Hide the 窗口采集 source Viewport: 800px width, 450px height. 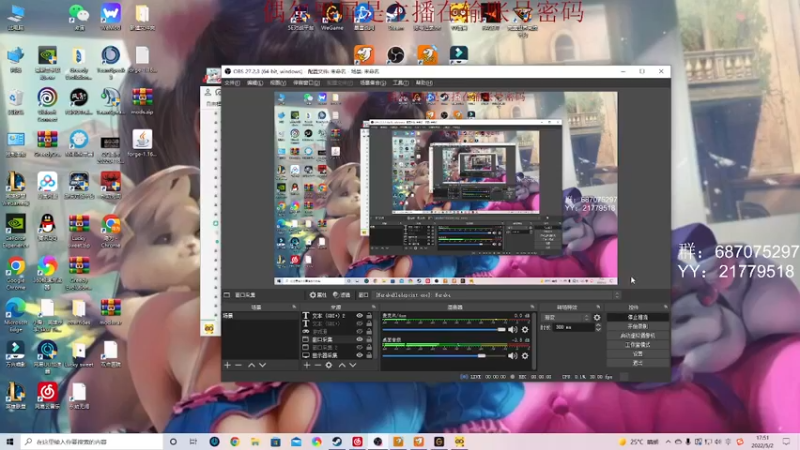tap(360, 339)
